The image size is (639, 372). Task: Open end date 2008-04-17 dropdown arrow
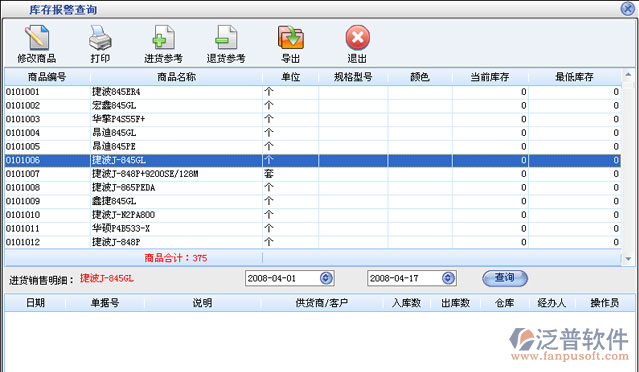448,278
